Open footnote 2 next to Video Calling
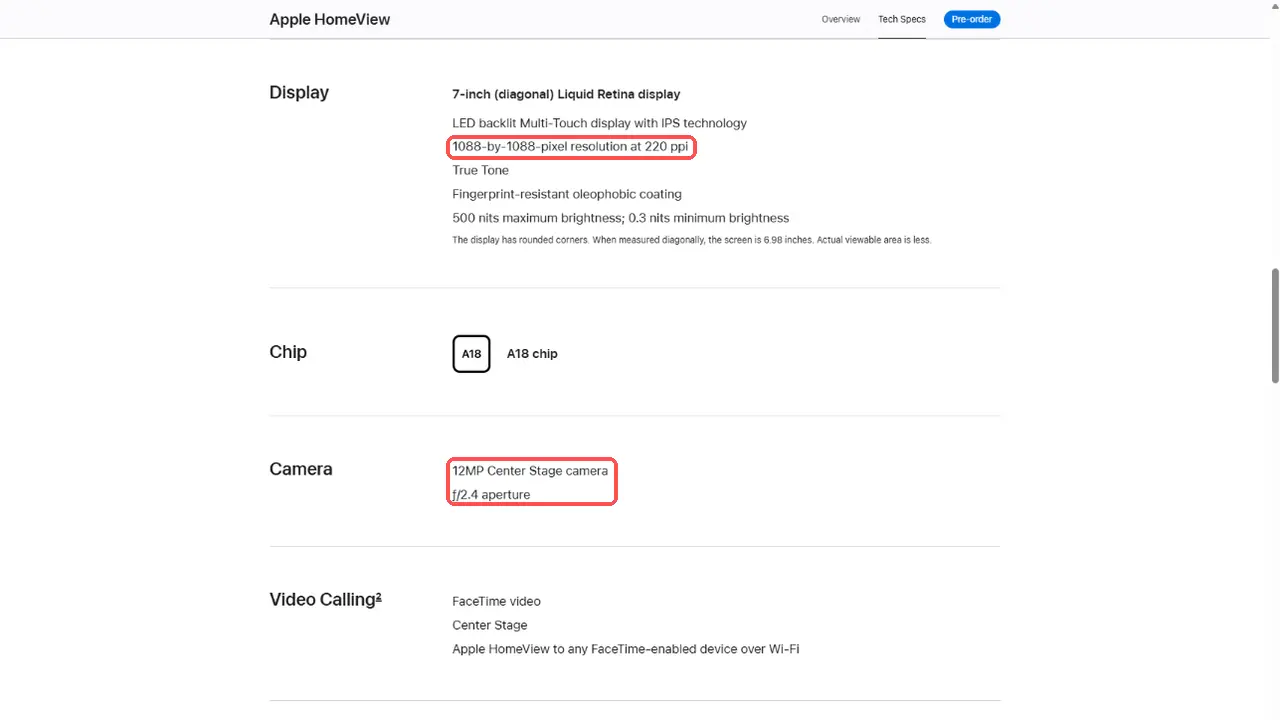The image size is (1280, 720). pyautogui.click(x=378, y=597)
